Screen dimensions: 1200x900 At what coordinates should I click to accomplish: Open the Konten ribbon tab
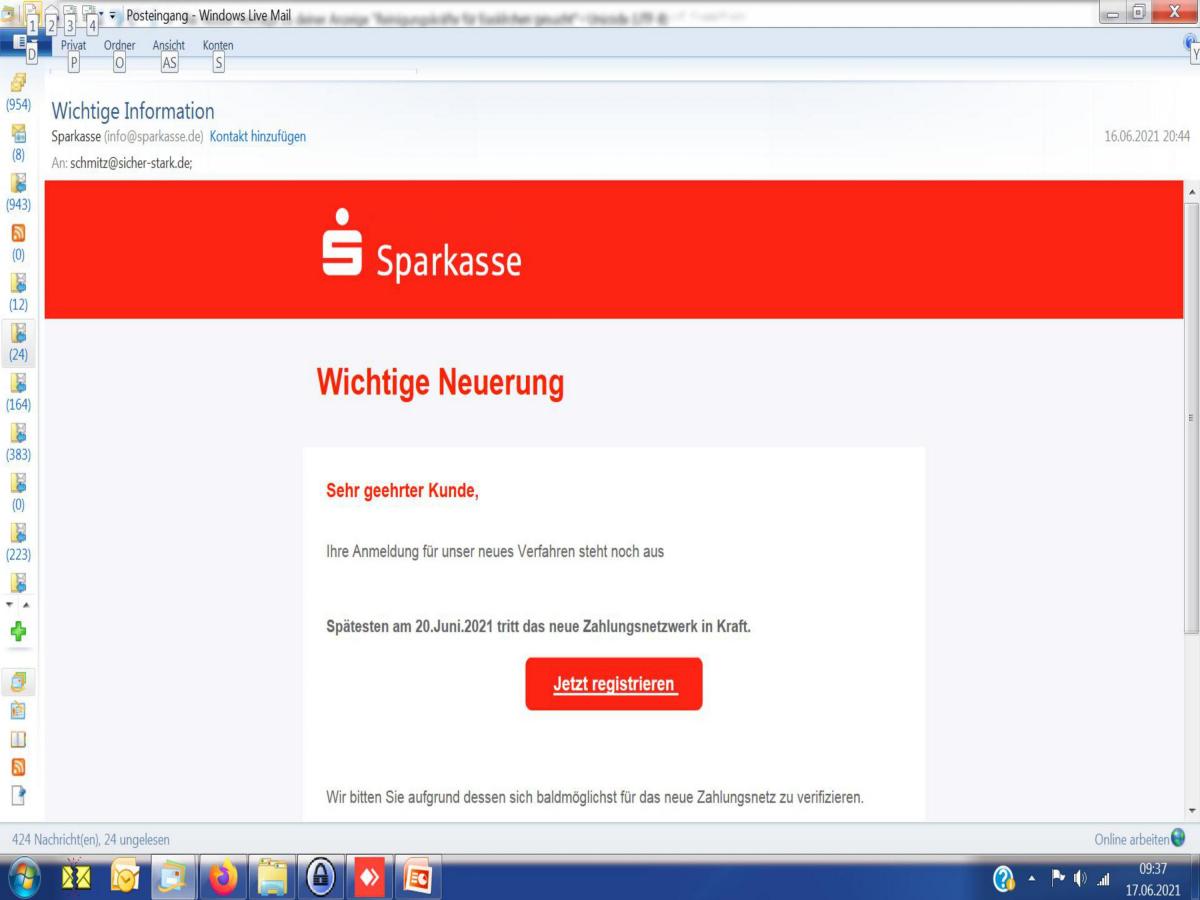[x=218, y=45]
